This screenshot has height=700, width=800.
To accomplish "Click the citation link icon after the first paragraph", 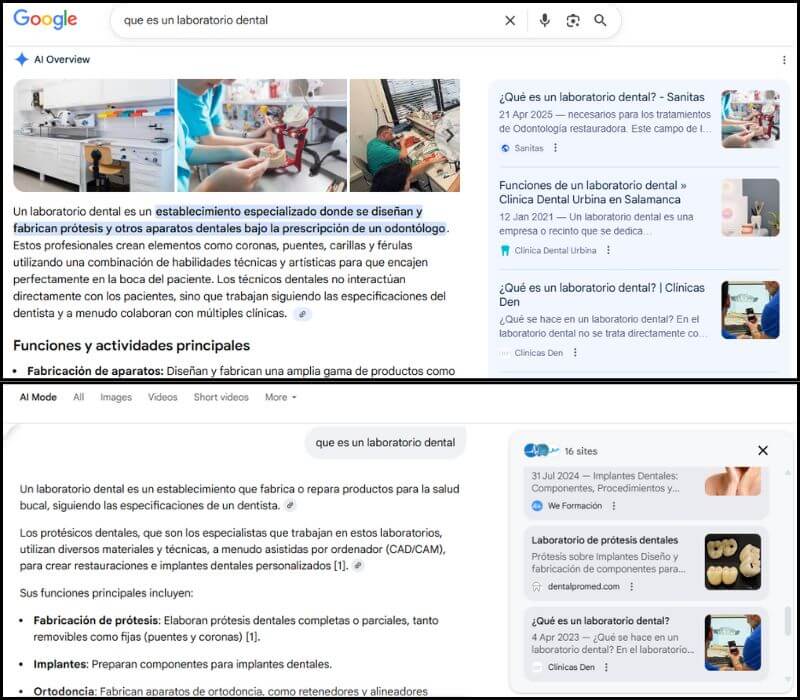I will click(302, 312).
